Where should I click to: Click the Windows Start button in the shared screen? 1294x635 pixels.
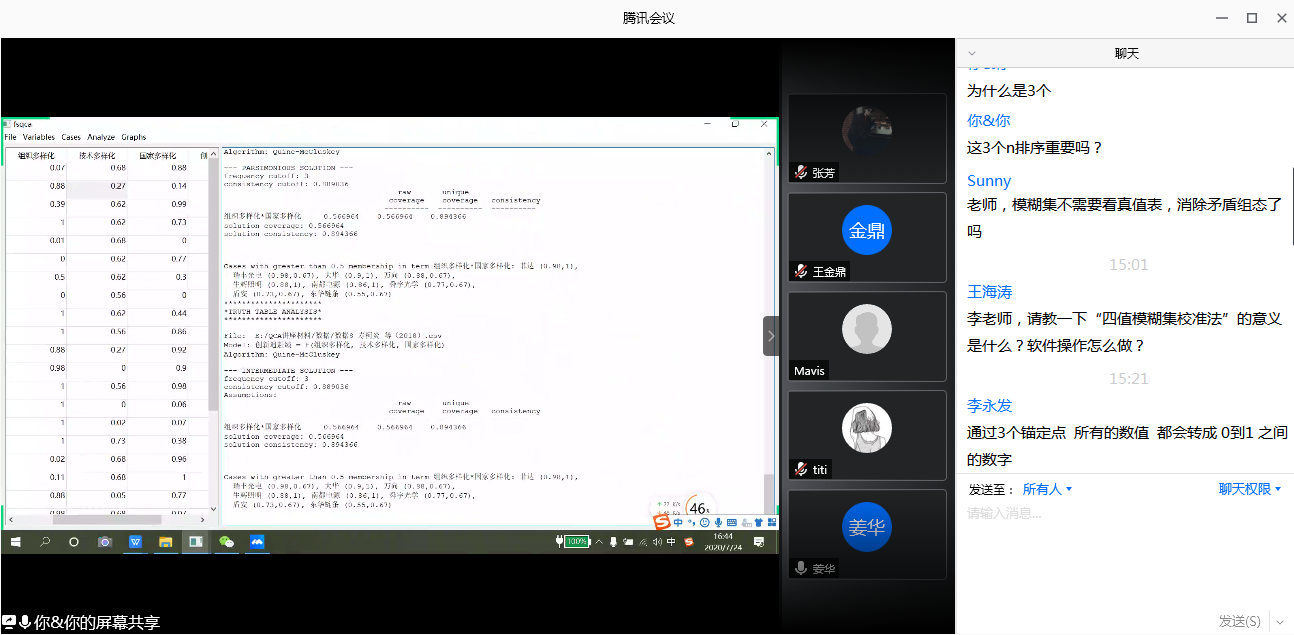tap(16, 542)
